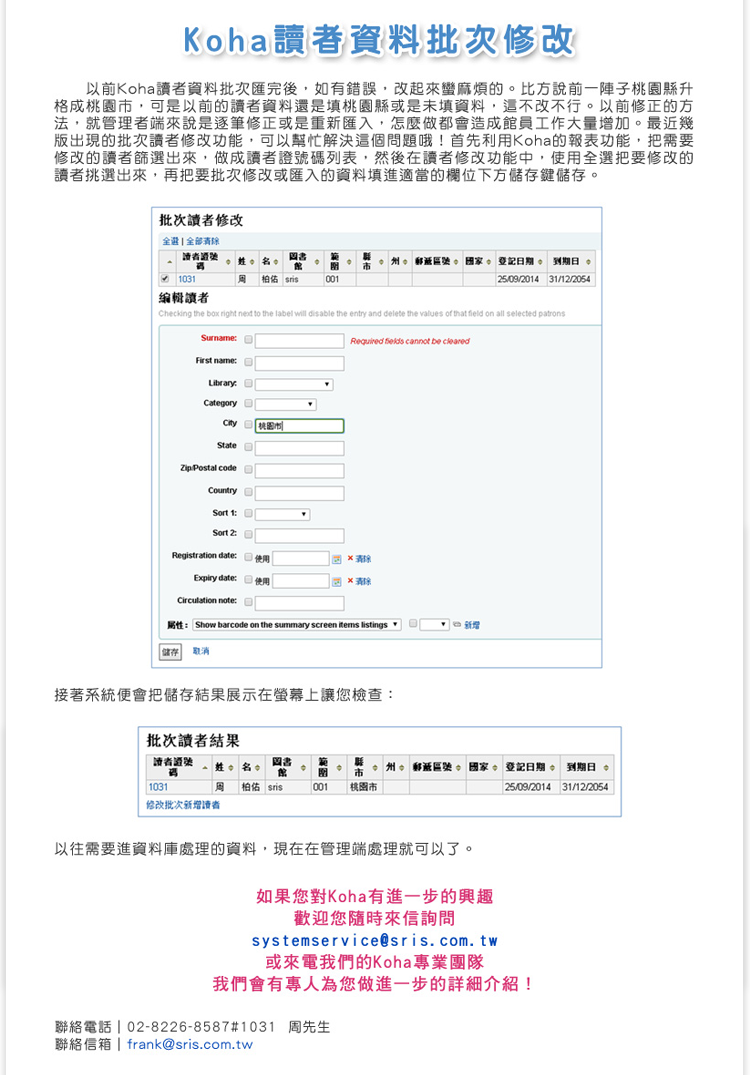750x1075 pixels.
Task: Click the 桃園市 cell in the results table
Action: (x=365, y=787)
